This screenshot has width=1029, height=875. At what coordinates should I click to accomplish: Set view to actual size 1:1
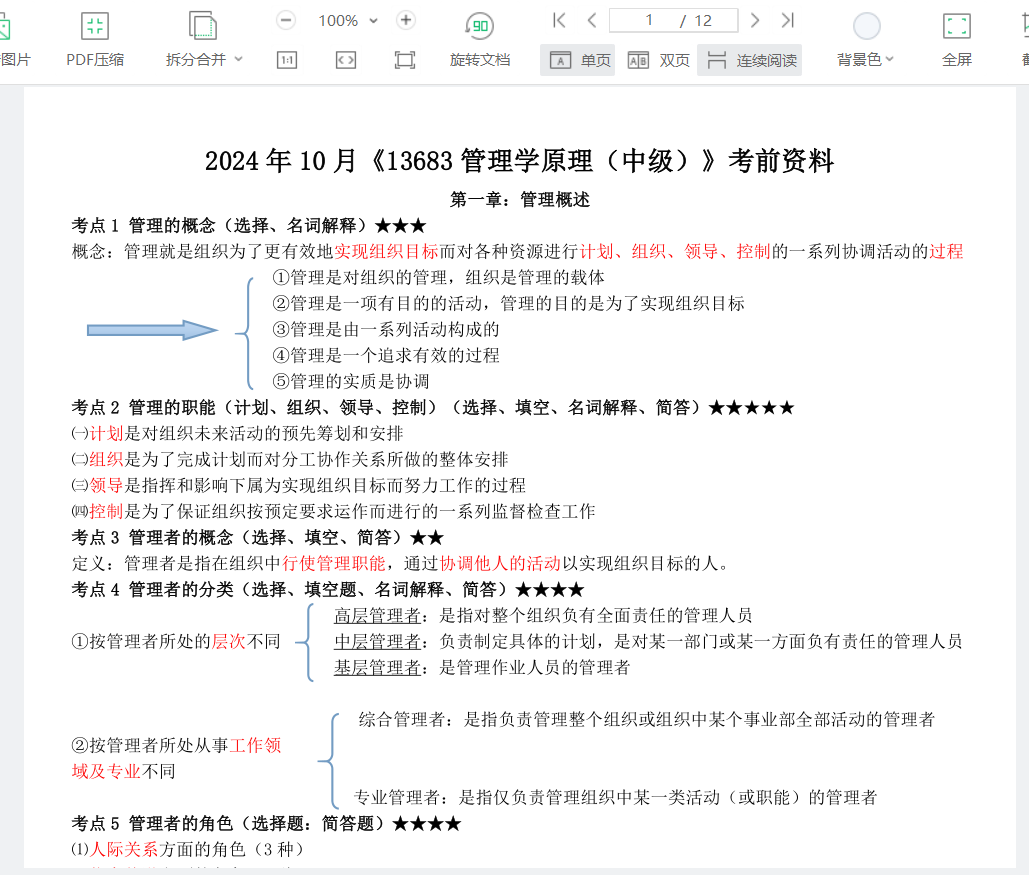287,60
